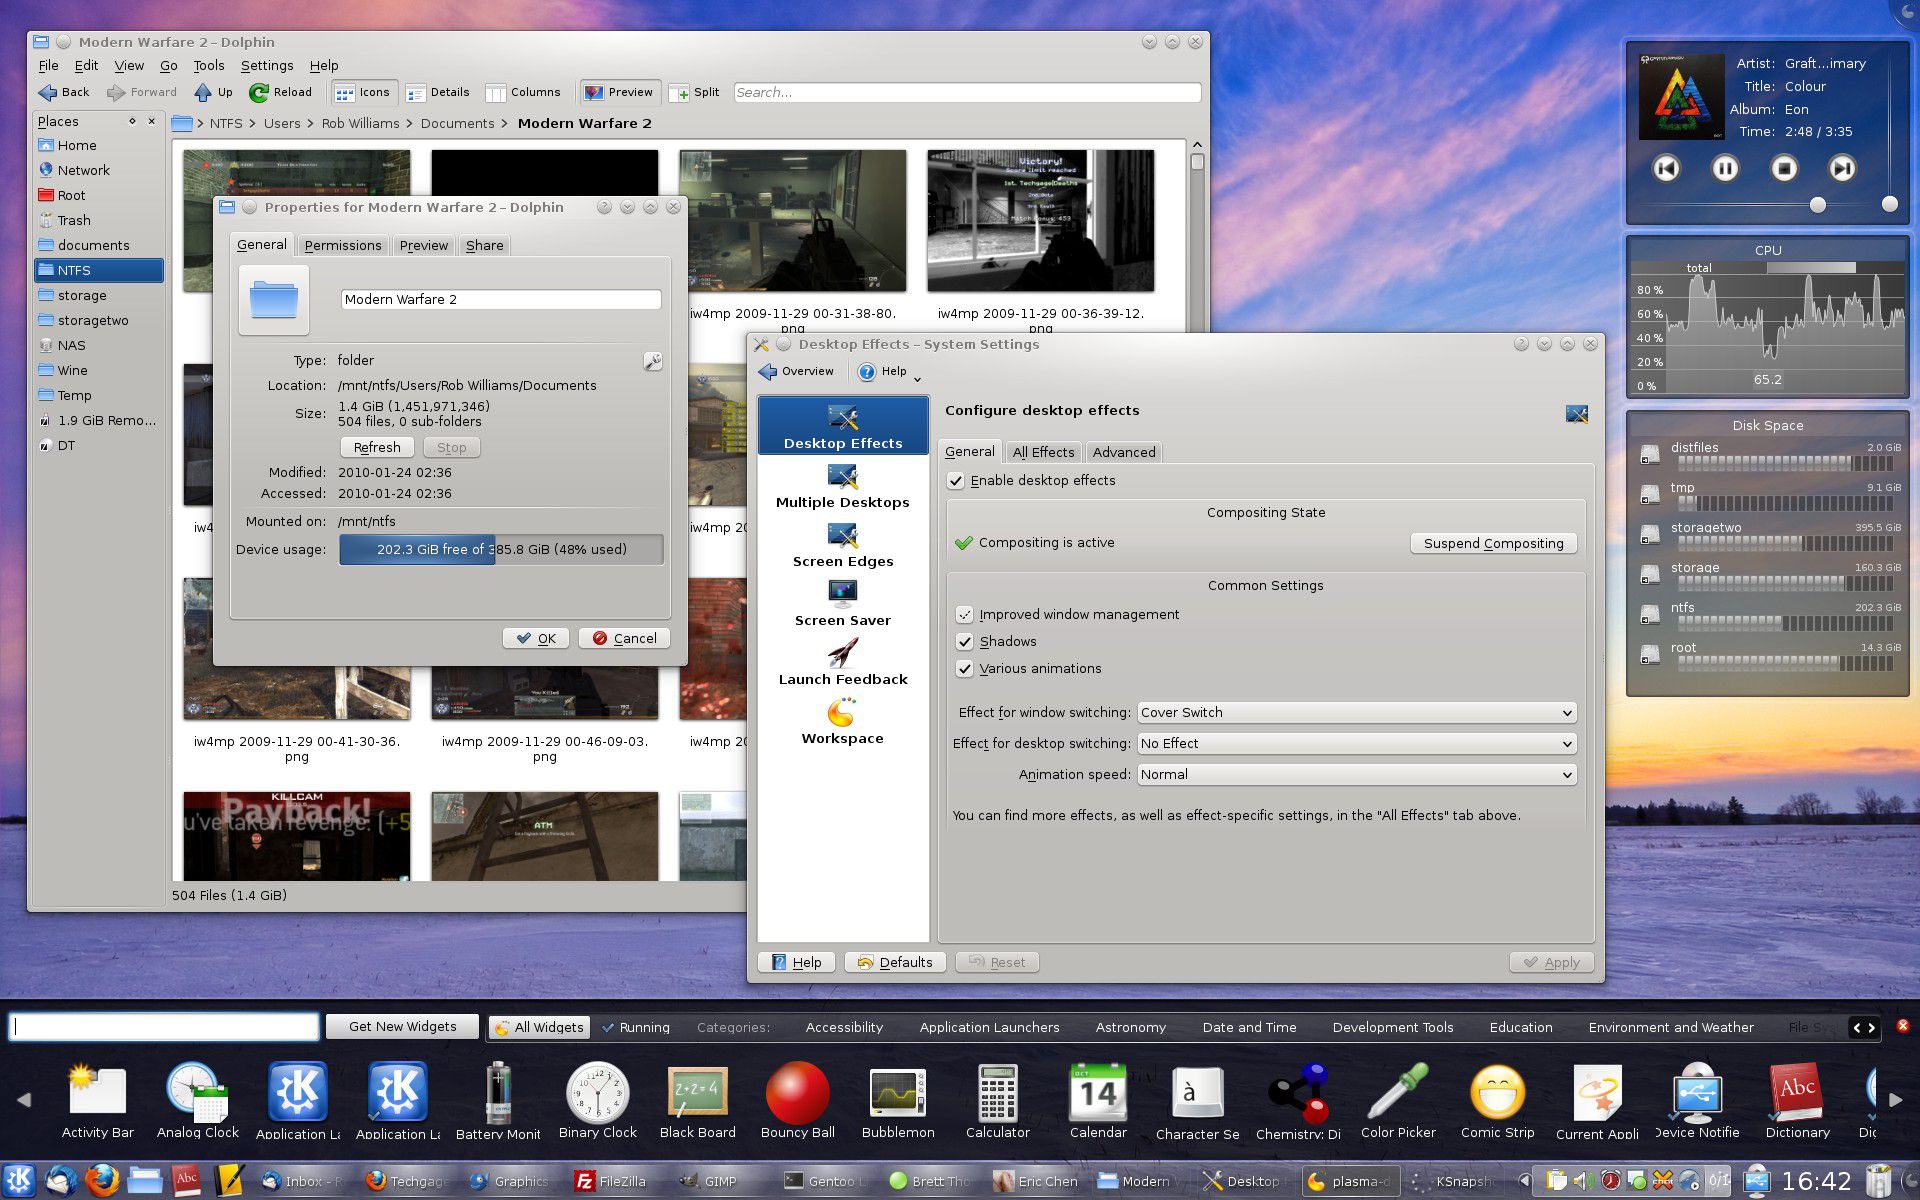Add the Analog Clock widget

(x=197, y=1101)
